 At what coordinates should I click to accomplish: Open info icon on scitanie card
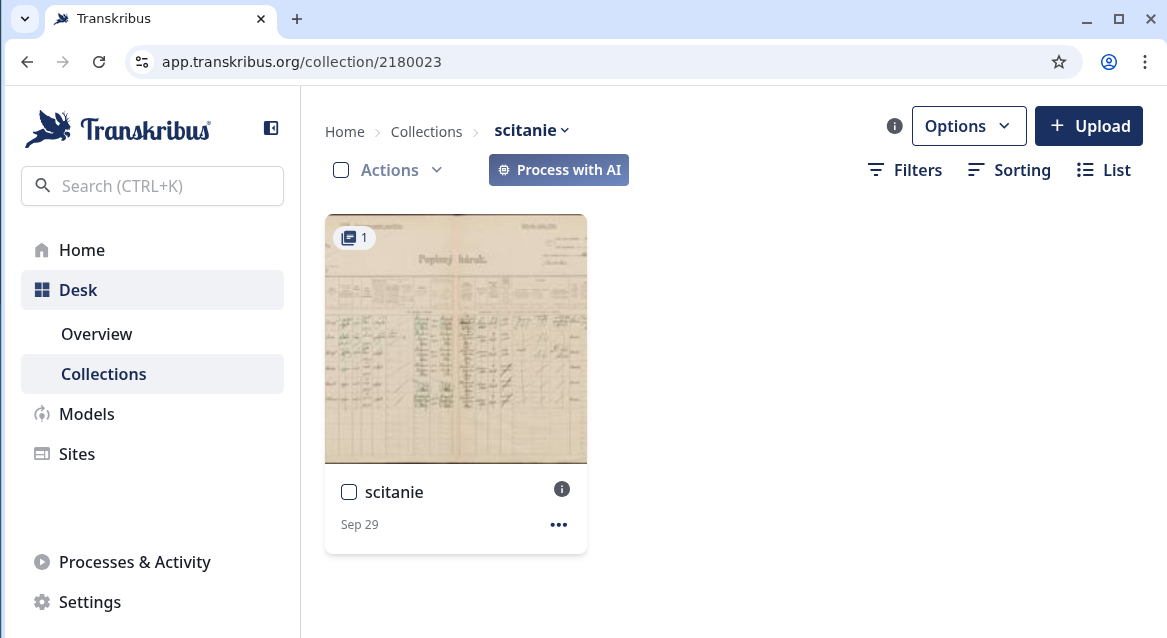click(562, 489)
